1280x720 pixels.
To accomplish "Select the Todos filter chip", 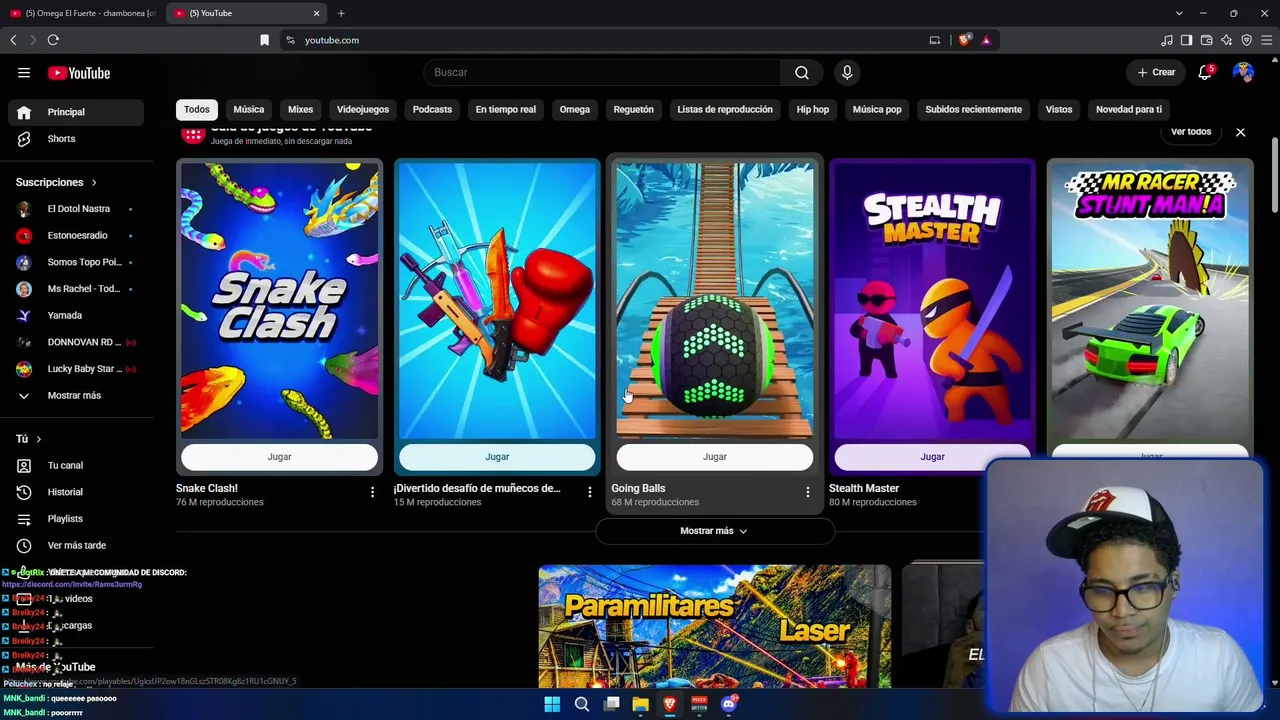I will point(197,110).
